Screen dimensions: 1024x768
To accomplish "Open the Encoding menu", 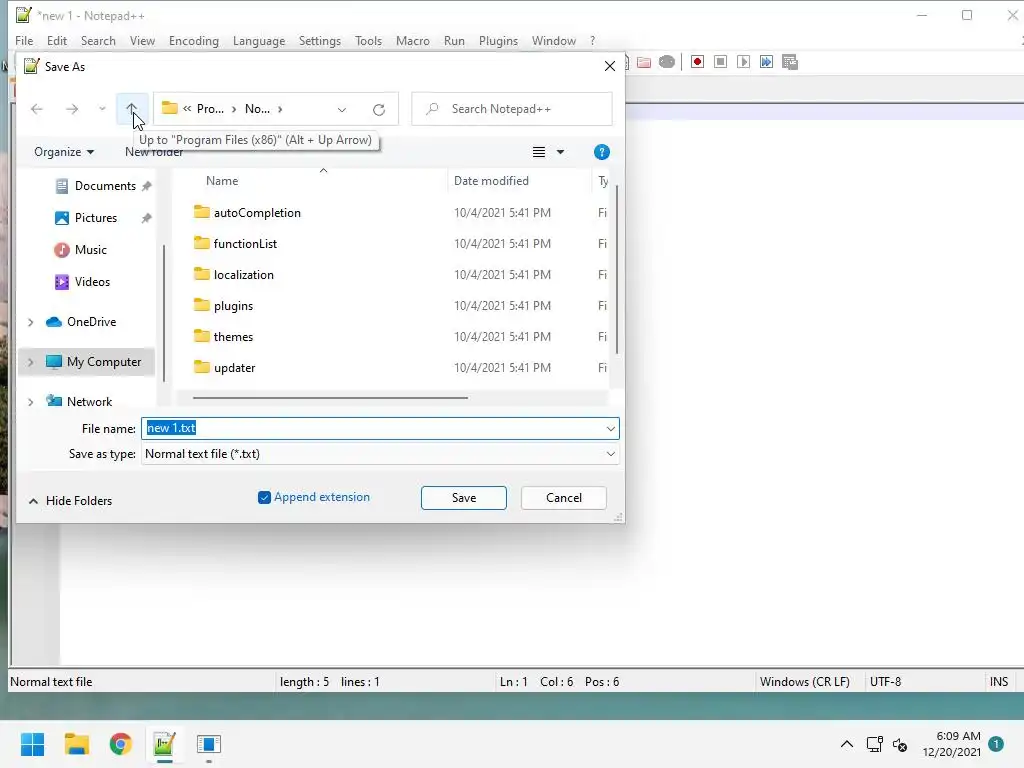I will point(194,40).
